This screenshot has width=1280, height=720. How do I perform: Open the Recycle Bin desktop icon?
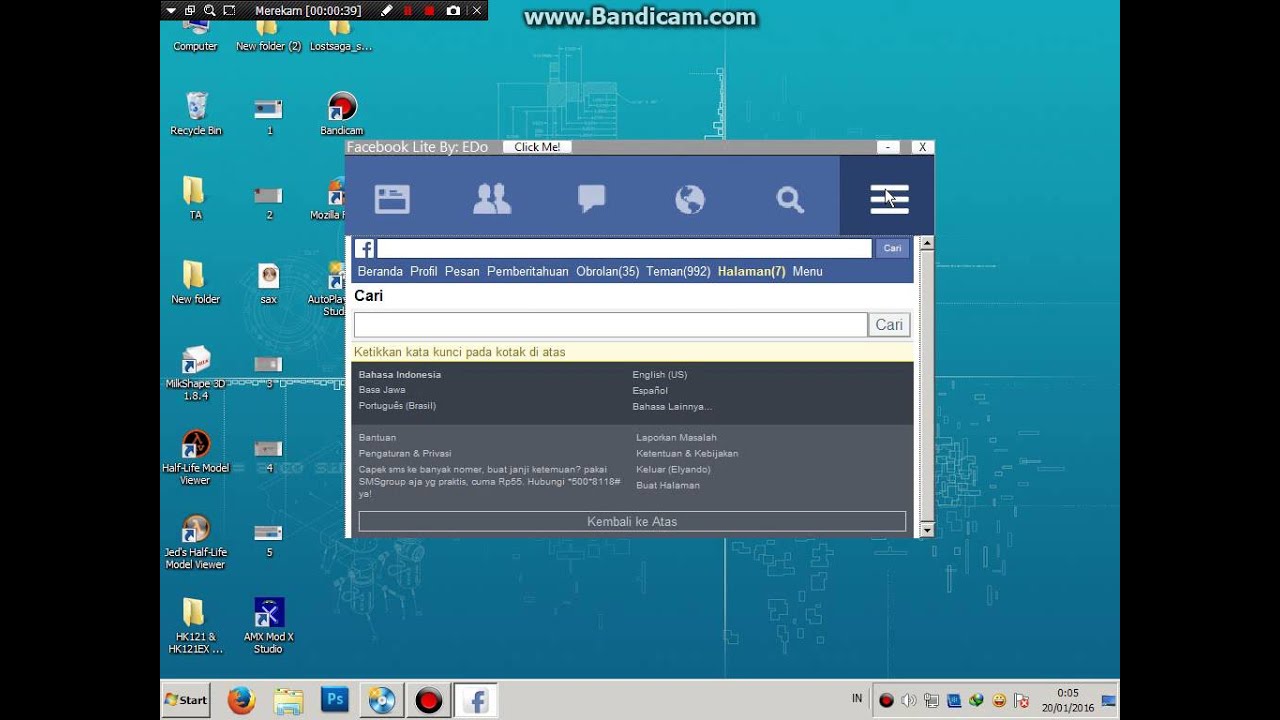[x=196, y=114]
